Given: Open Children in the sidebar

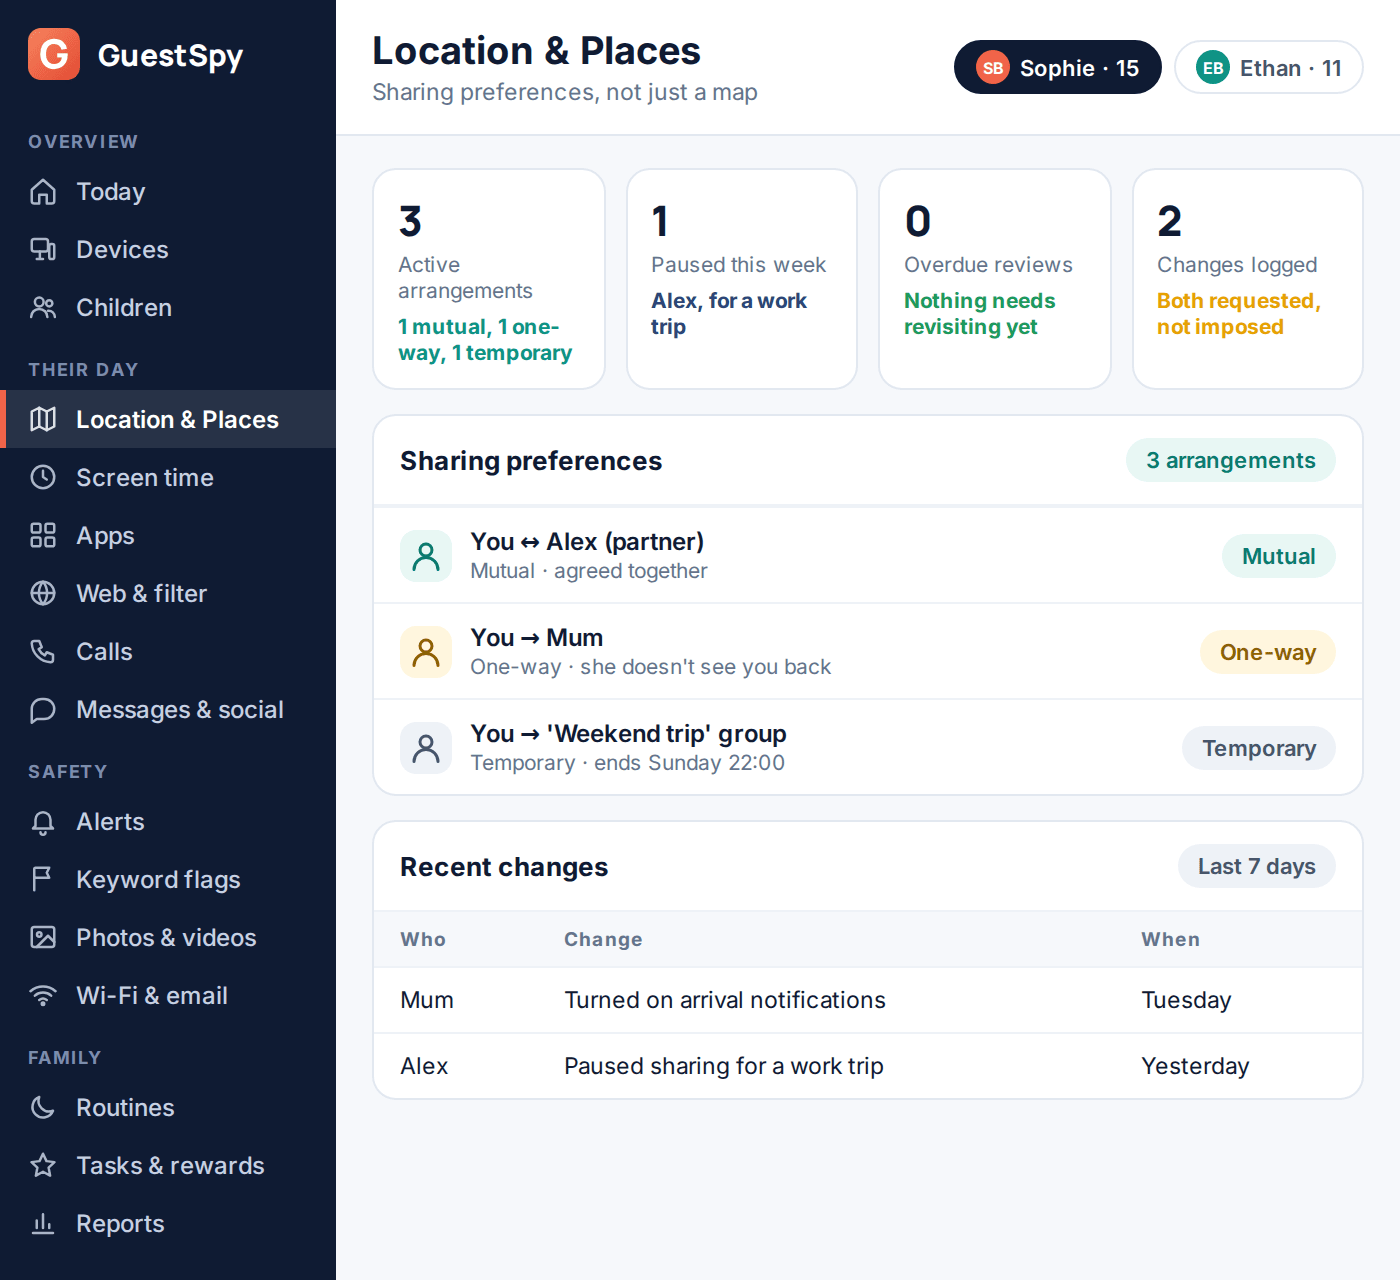Looking at the screenshot, I should click(x=168, y=308).
